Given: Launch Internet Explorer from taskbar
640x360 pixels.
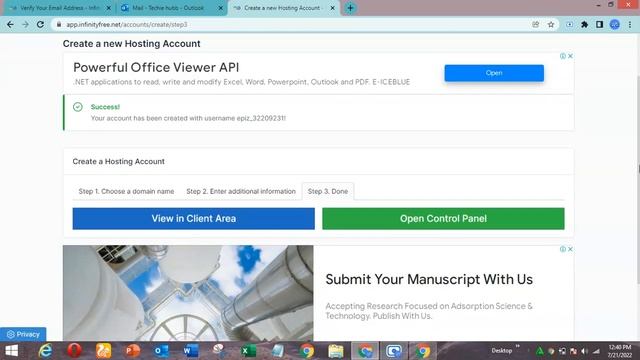Looking at the screenshot, I should [x=45, y=351].
